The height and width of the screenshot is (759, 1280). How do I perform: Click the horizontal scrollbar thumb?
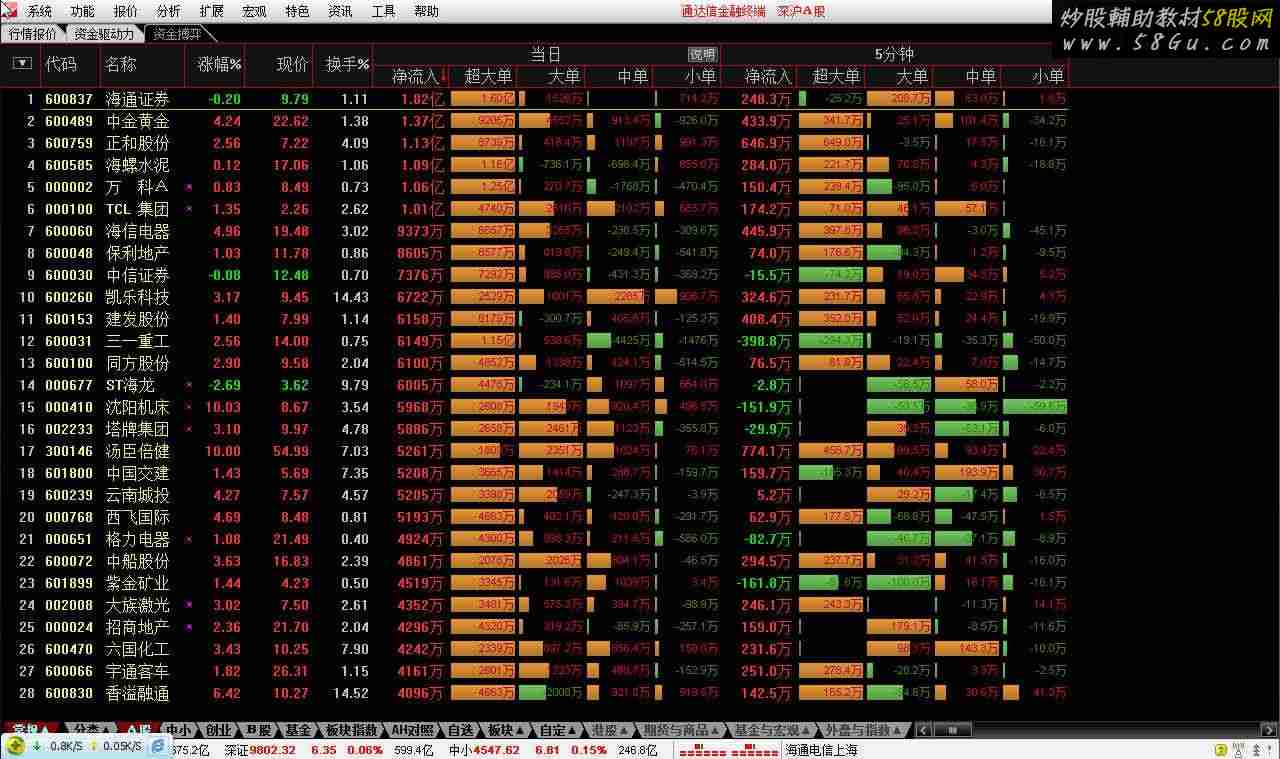click(x=952, y=730)
